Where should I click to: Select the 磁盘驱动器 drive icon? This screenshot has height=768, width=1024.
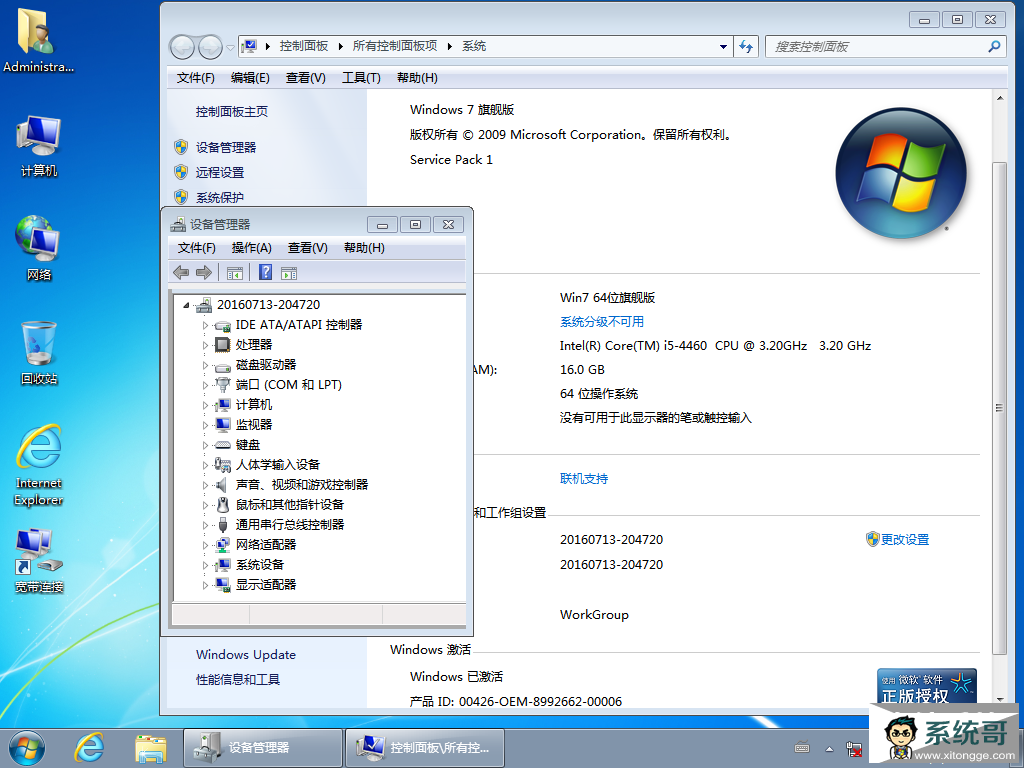point(223,366)
